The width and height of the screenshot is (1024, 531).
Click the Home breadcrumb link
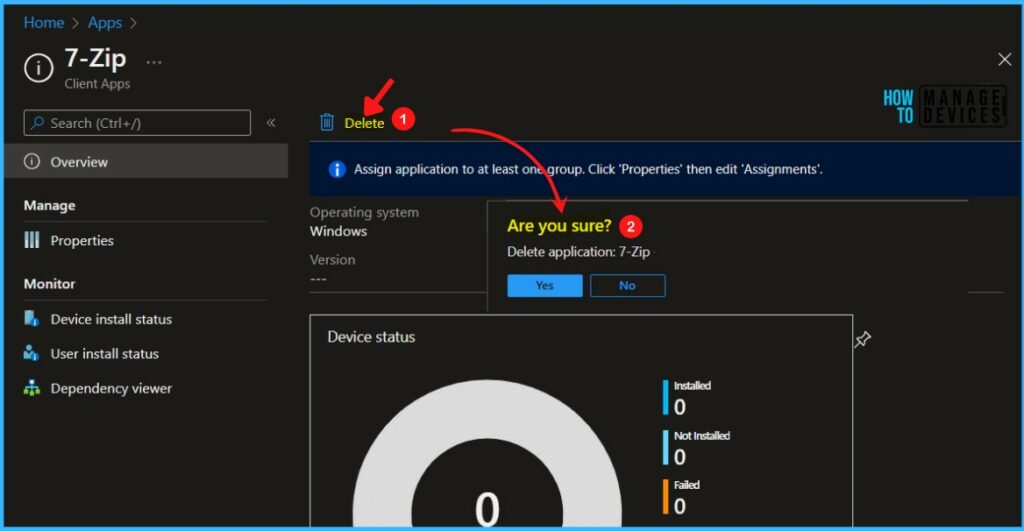(x=44, y=23)
